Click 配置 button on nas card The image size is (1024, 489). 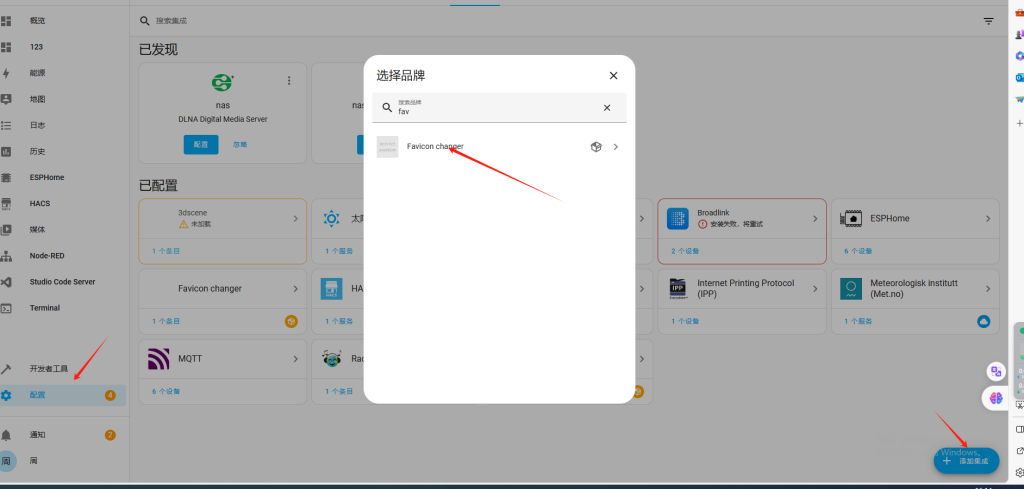click(200, 144)
